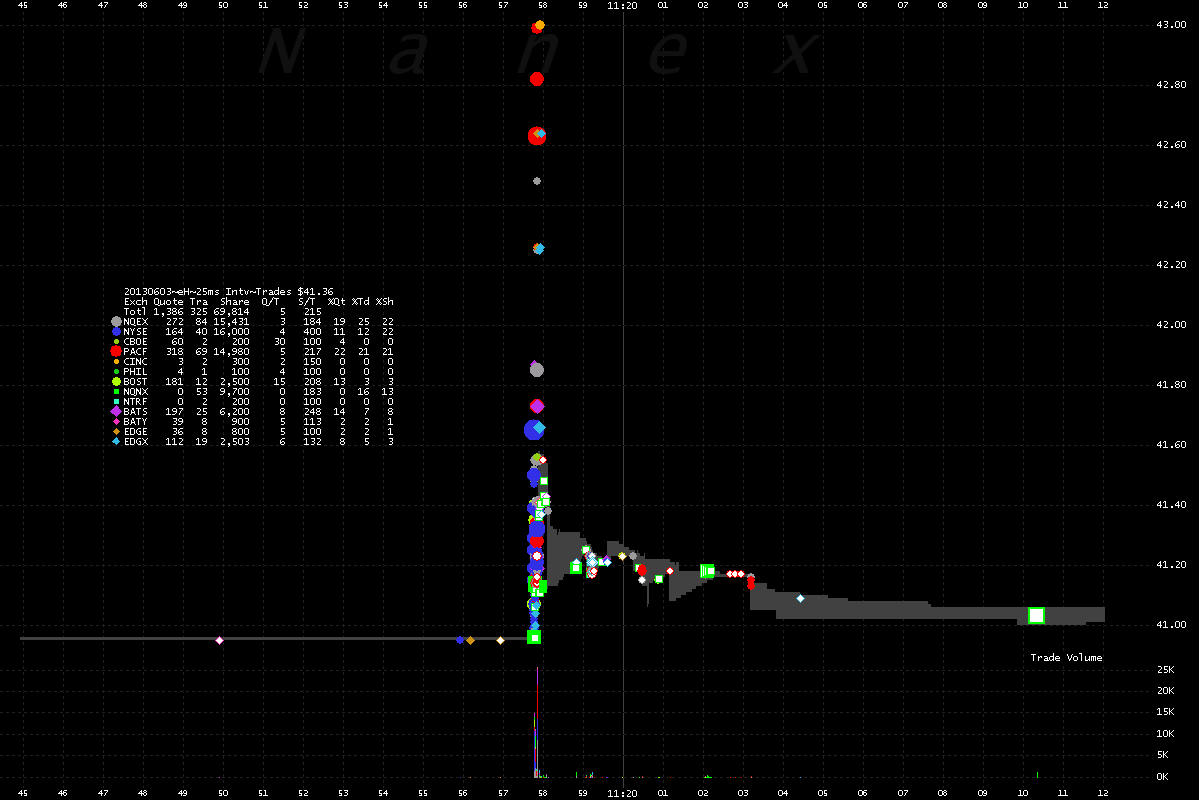The image size is (1199, 800).
Task: Click the '41.20' price axis label
Action: [1171, 564]
